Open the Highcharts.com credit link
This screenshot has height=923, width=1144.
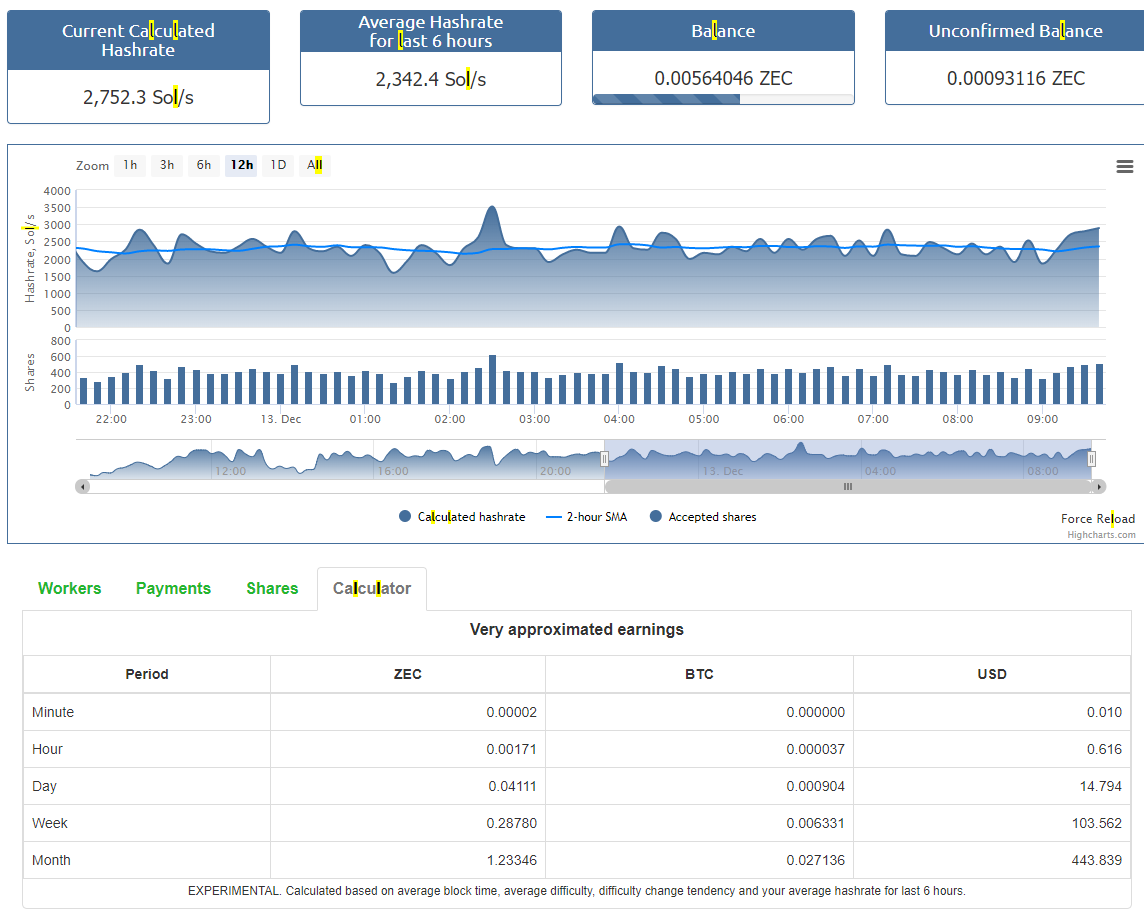(1101, 535)
